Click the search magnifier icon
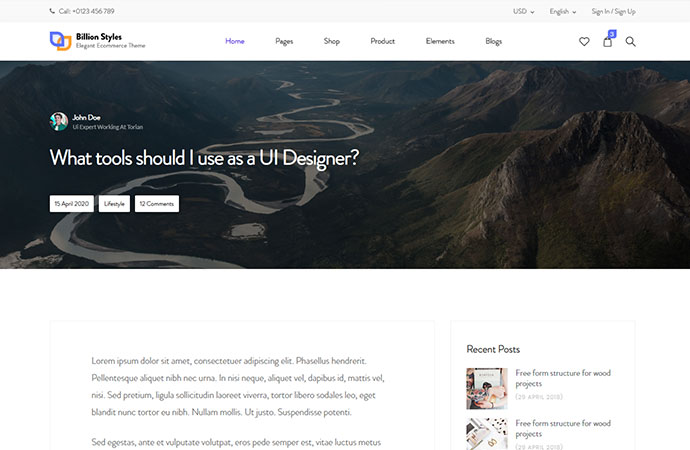Viewport: 690px width, 450px height. tap(630, 42)
